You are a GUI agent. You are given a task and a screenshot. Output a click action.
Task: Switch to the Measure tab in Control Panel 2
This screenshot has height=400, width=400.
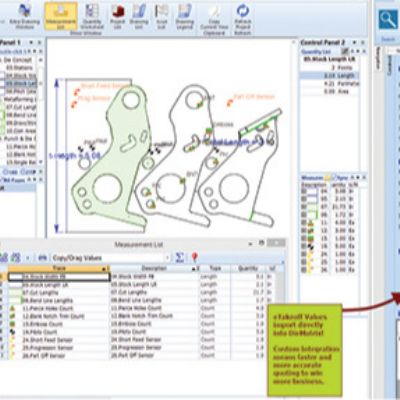pyautogui.click(x=312, y=178)
